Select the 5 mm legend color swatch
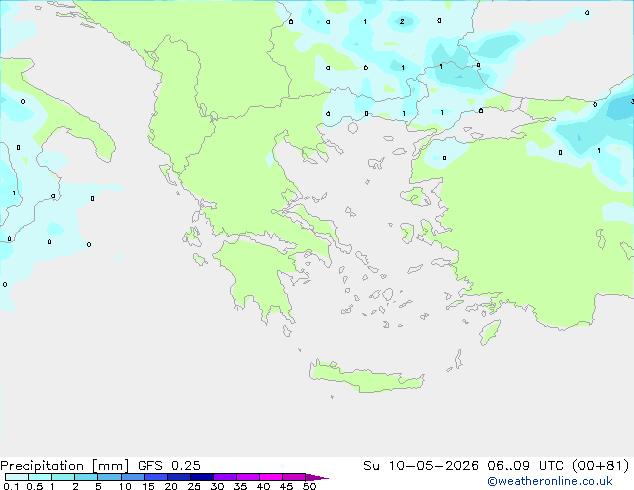The height and width of the screenshot is (490, 634). pyautogui.click(x=109, y=477)
